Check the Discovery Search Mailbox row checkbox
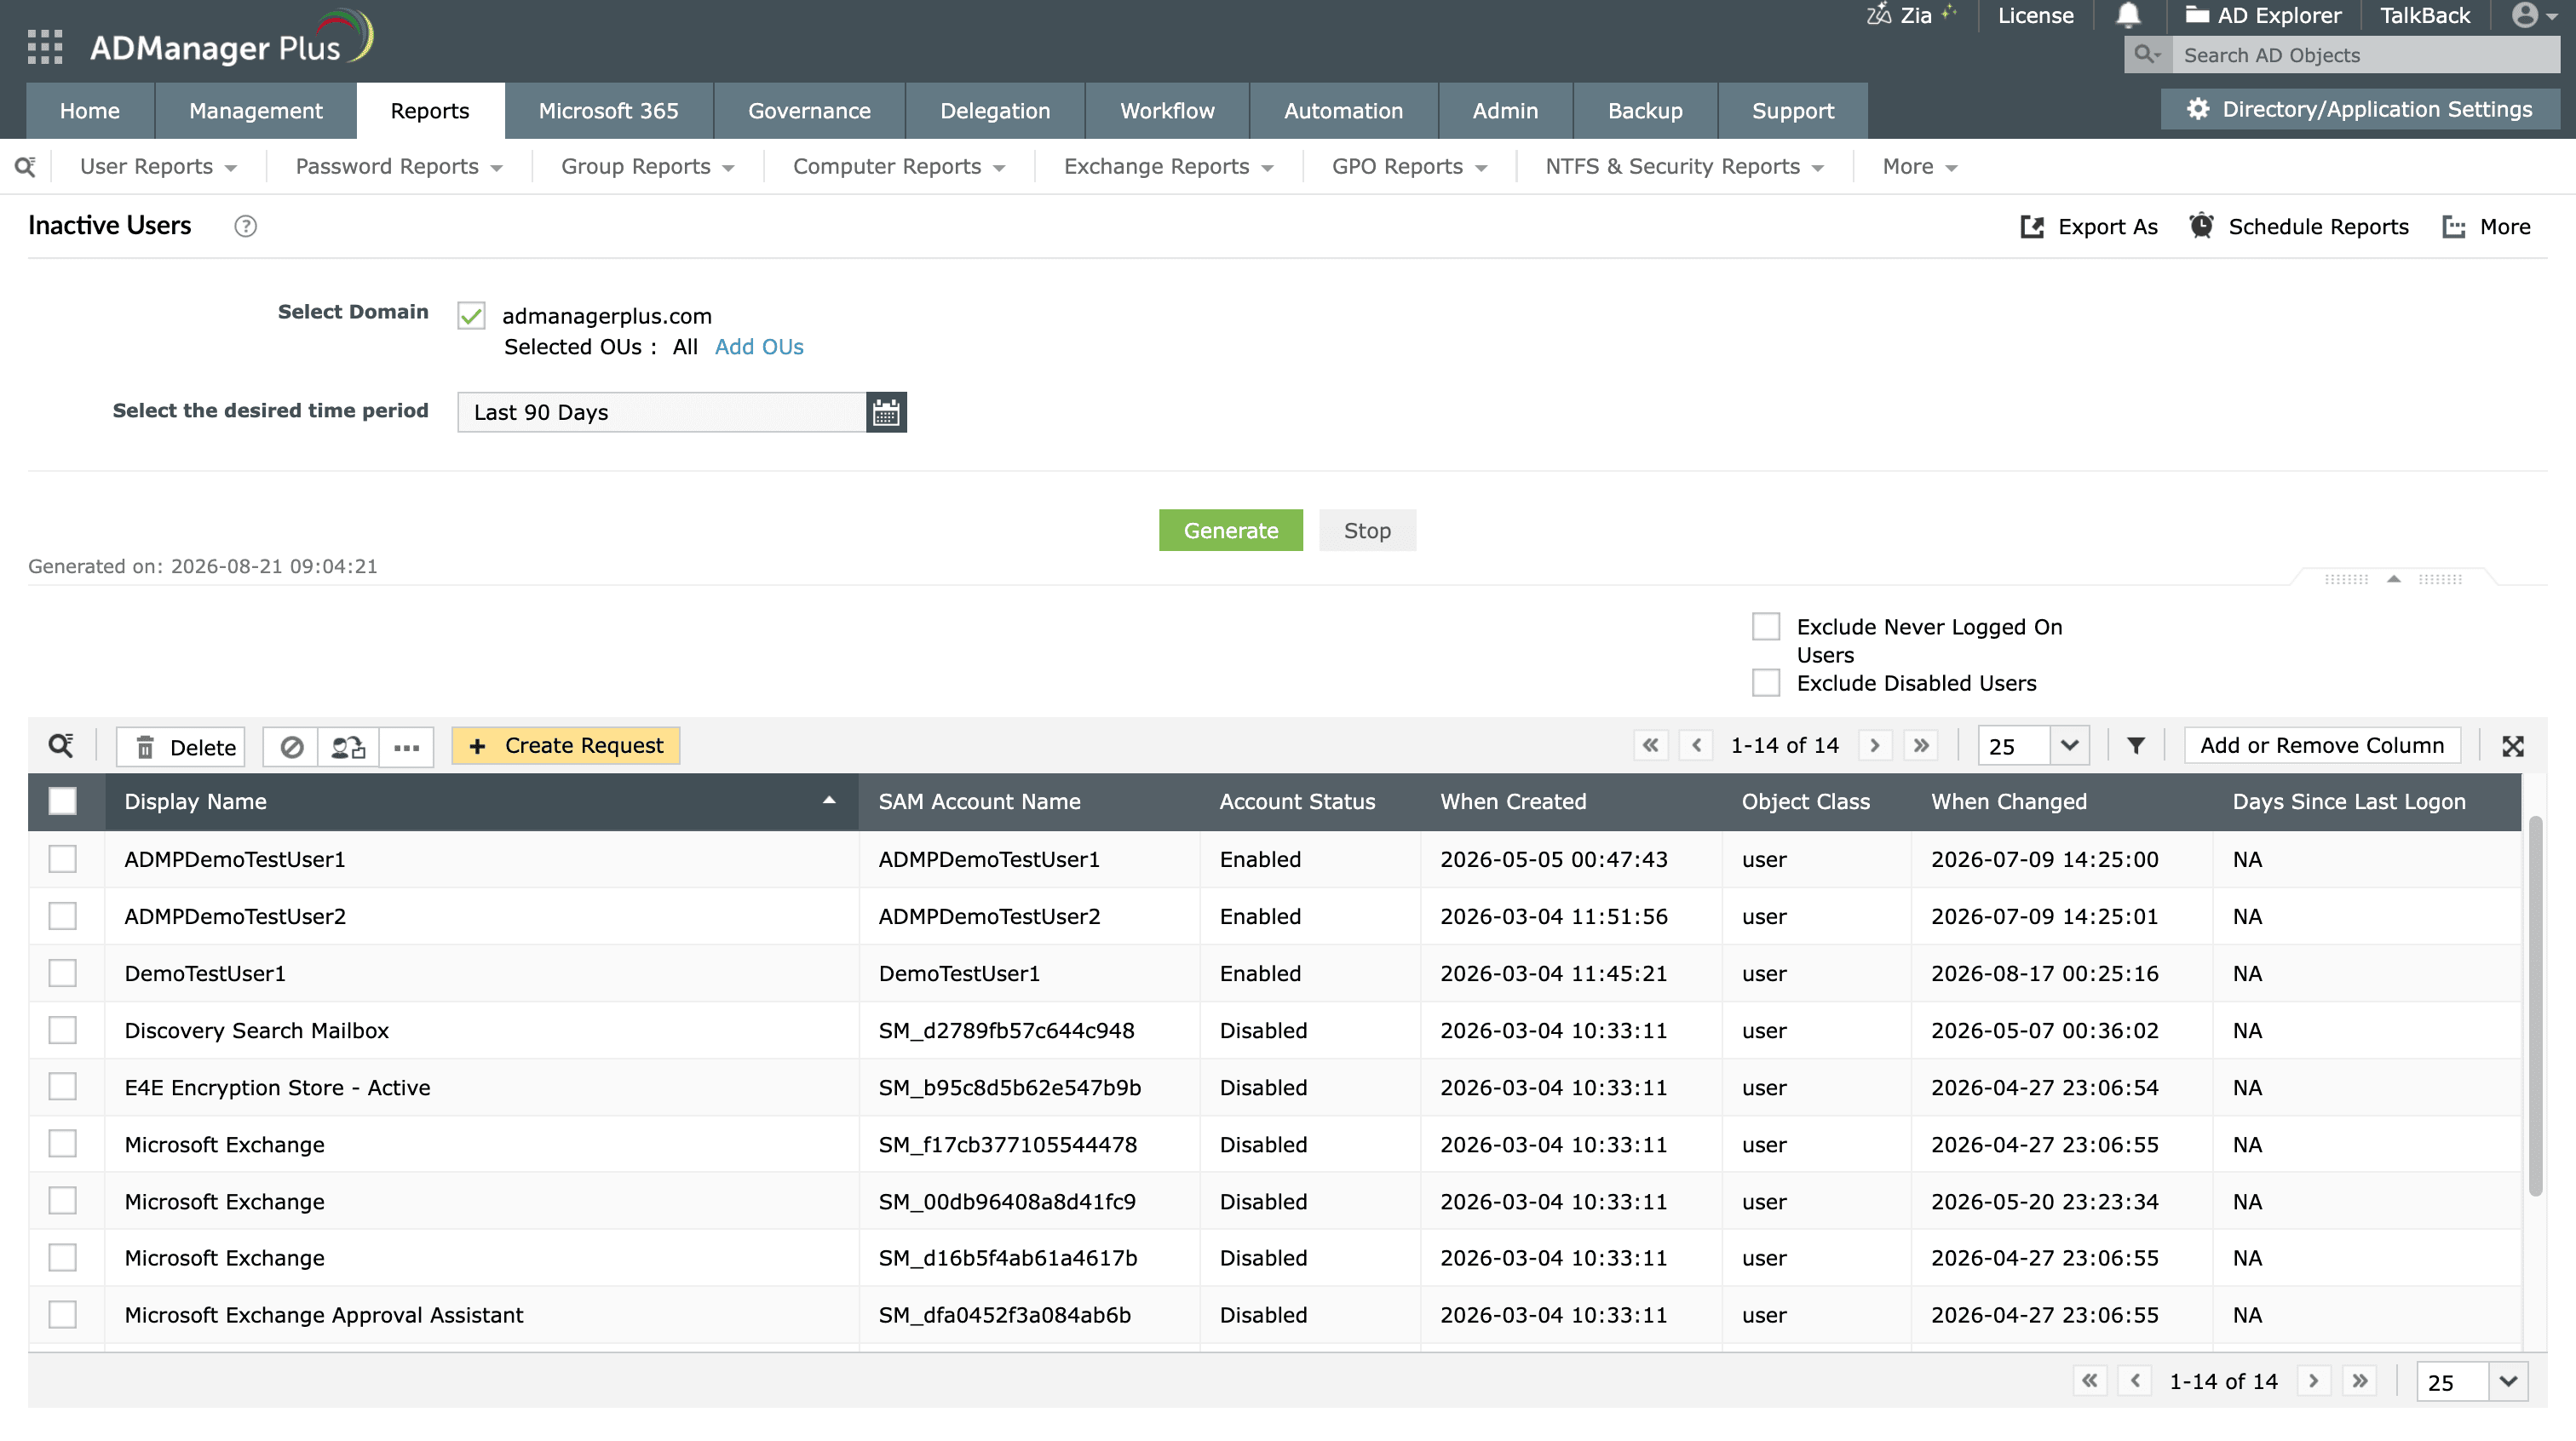2576x1441 pixels. click(x=62, y=1030)
